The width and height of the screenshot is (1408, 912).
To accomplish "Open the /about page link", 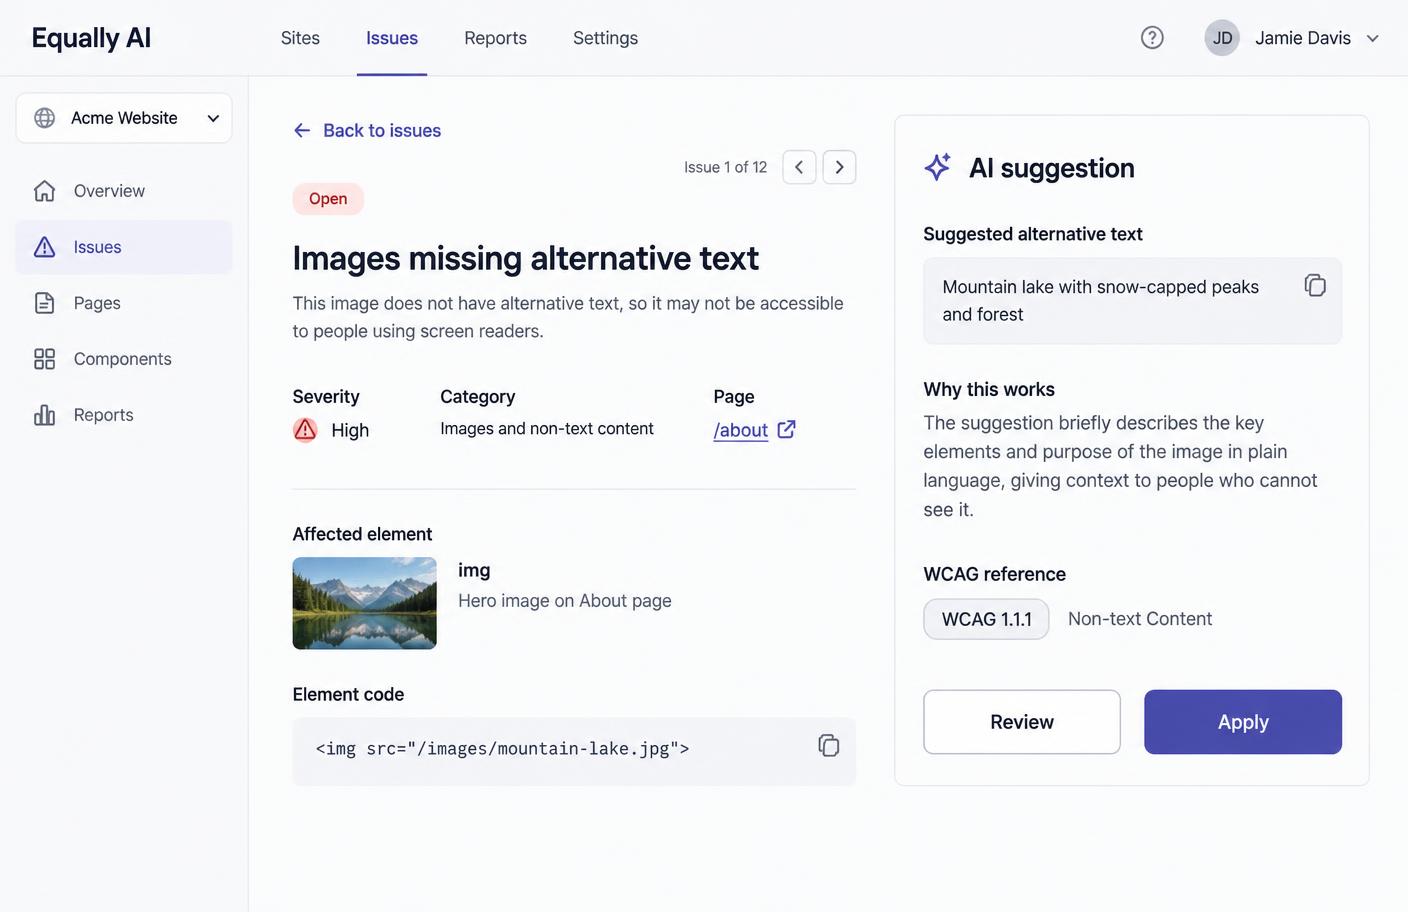I will (741, 430).
